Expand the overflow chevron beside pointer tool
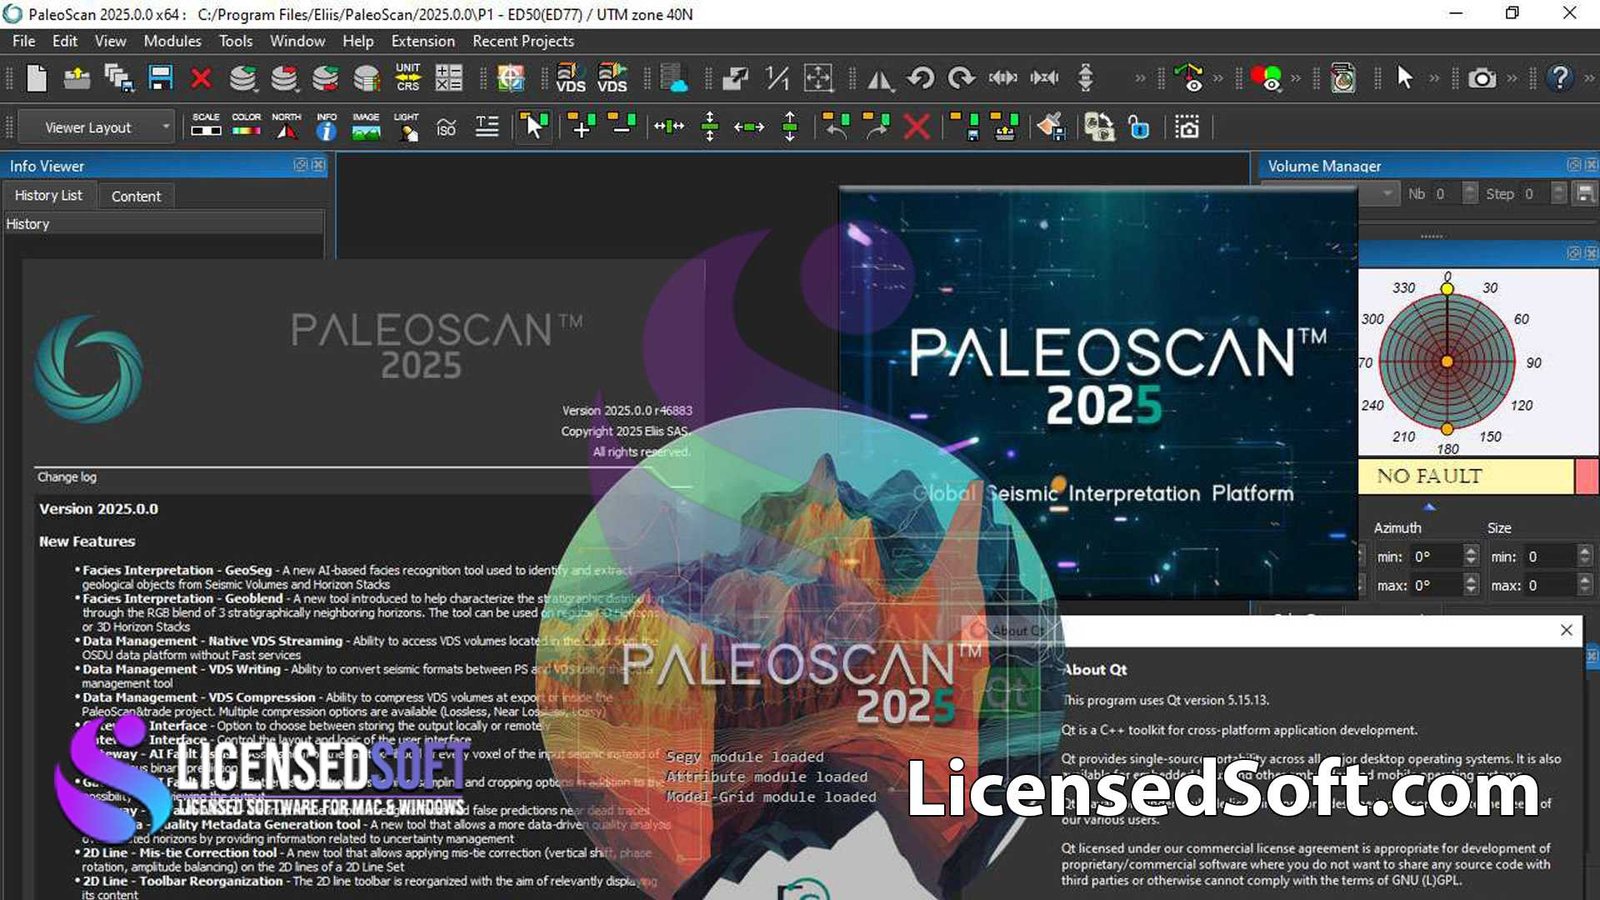The image size is (1600, 900). 1434,78
